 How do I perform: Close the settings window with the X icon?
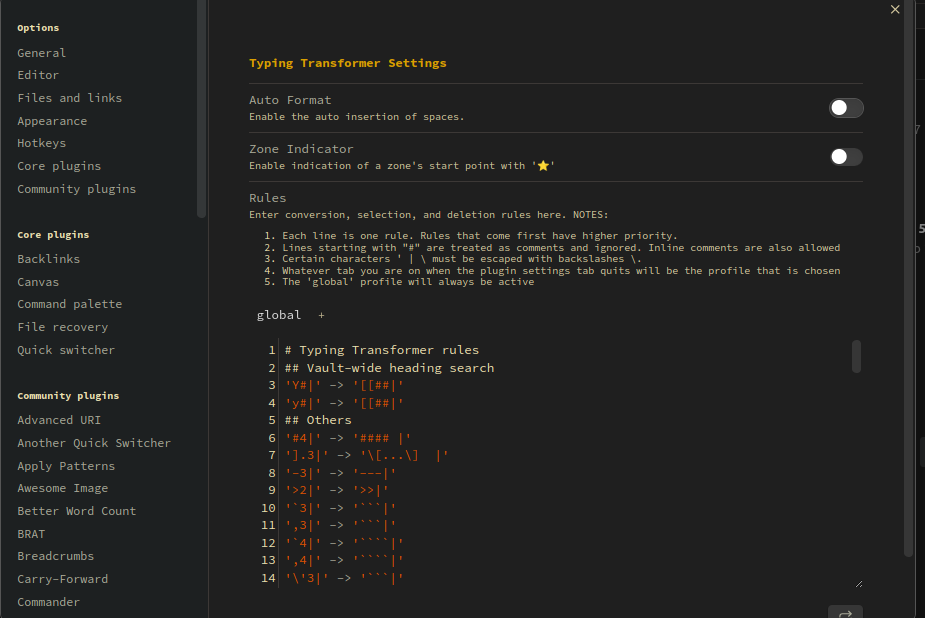895,10
